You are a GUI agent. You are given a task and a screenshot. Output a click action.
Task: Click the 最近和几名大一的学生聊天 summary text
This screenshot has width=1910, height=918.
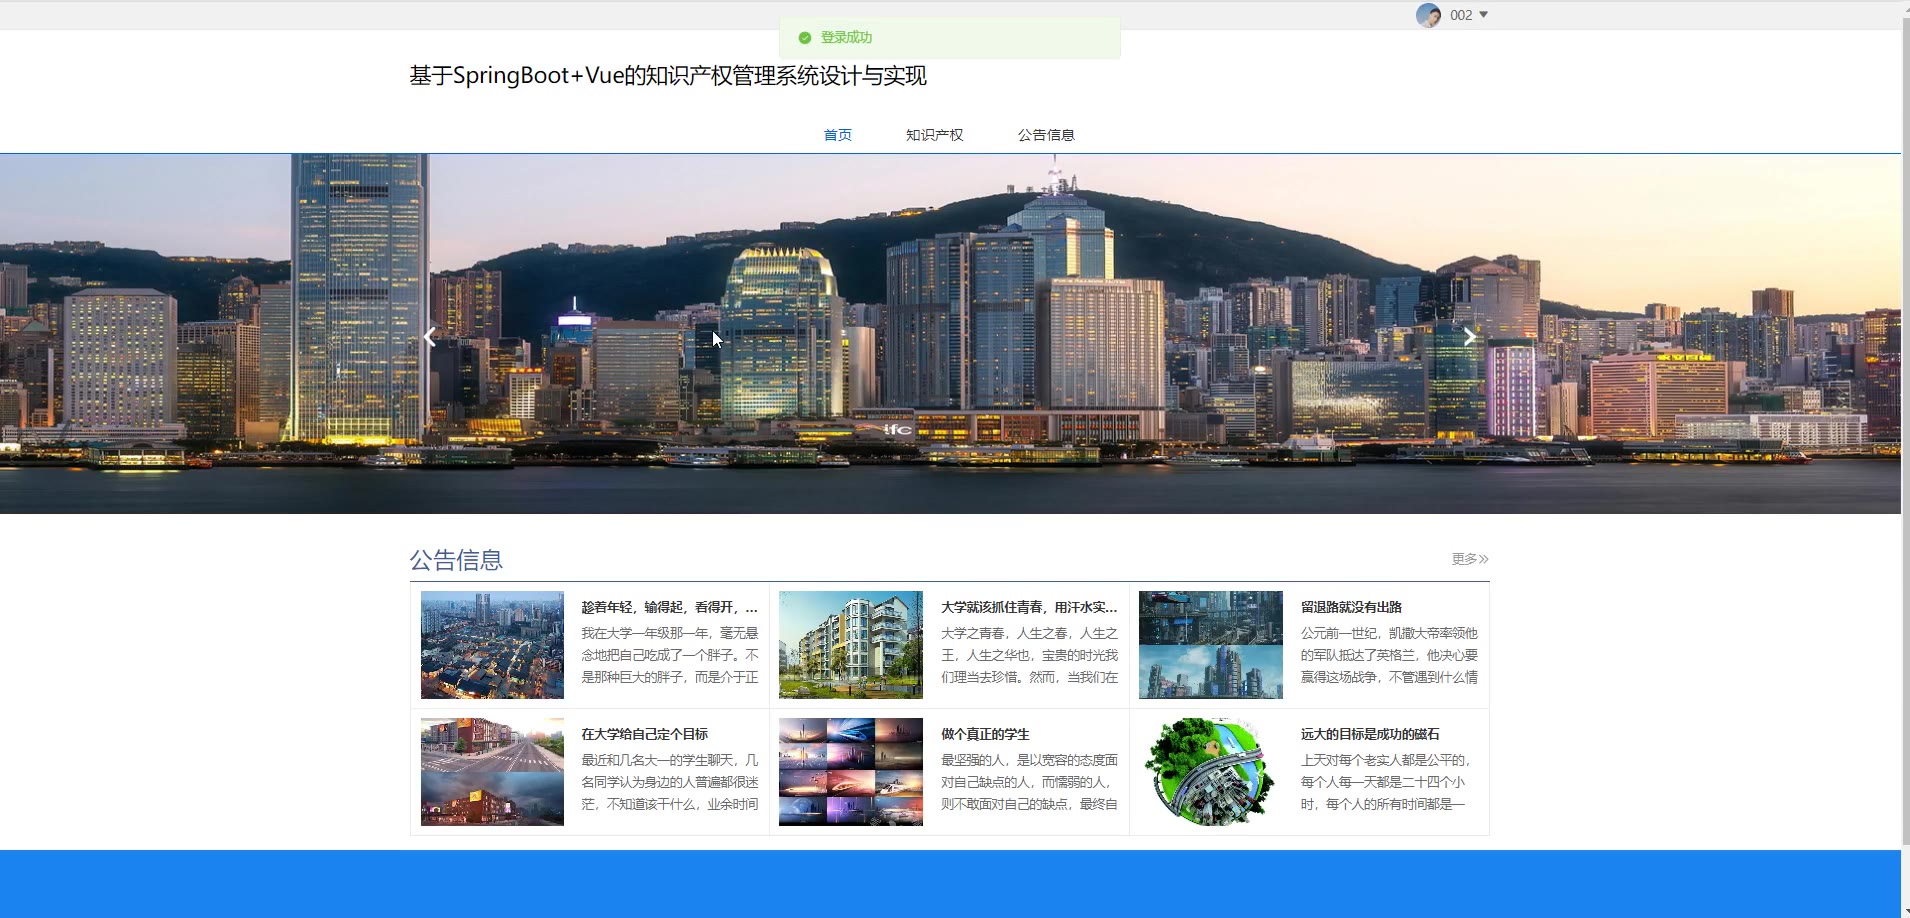click(x=670, y=782)
